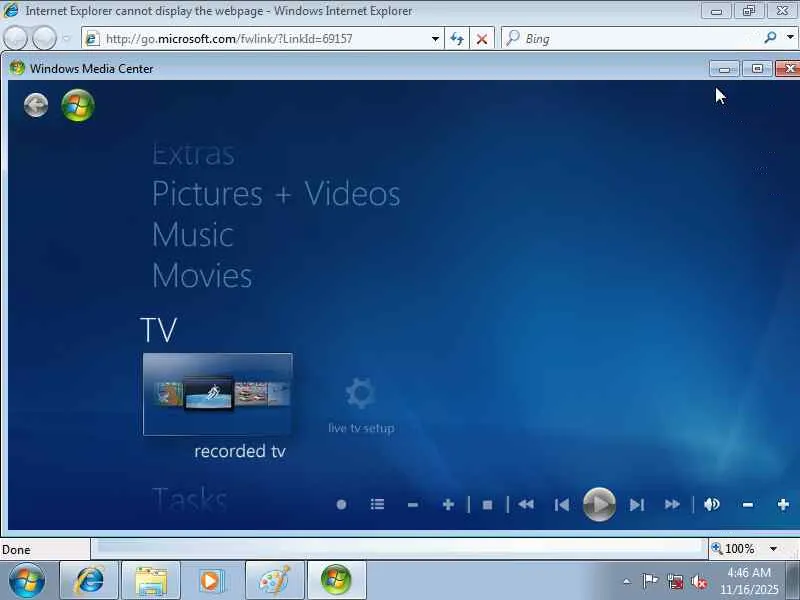
Task: Skip back with previous track button
Action: 562,505
